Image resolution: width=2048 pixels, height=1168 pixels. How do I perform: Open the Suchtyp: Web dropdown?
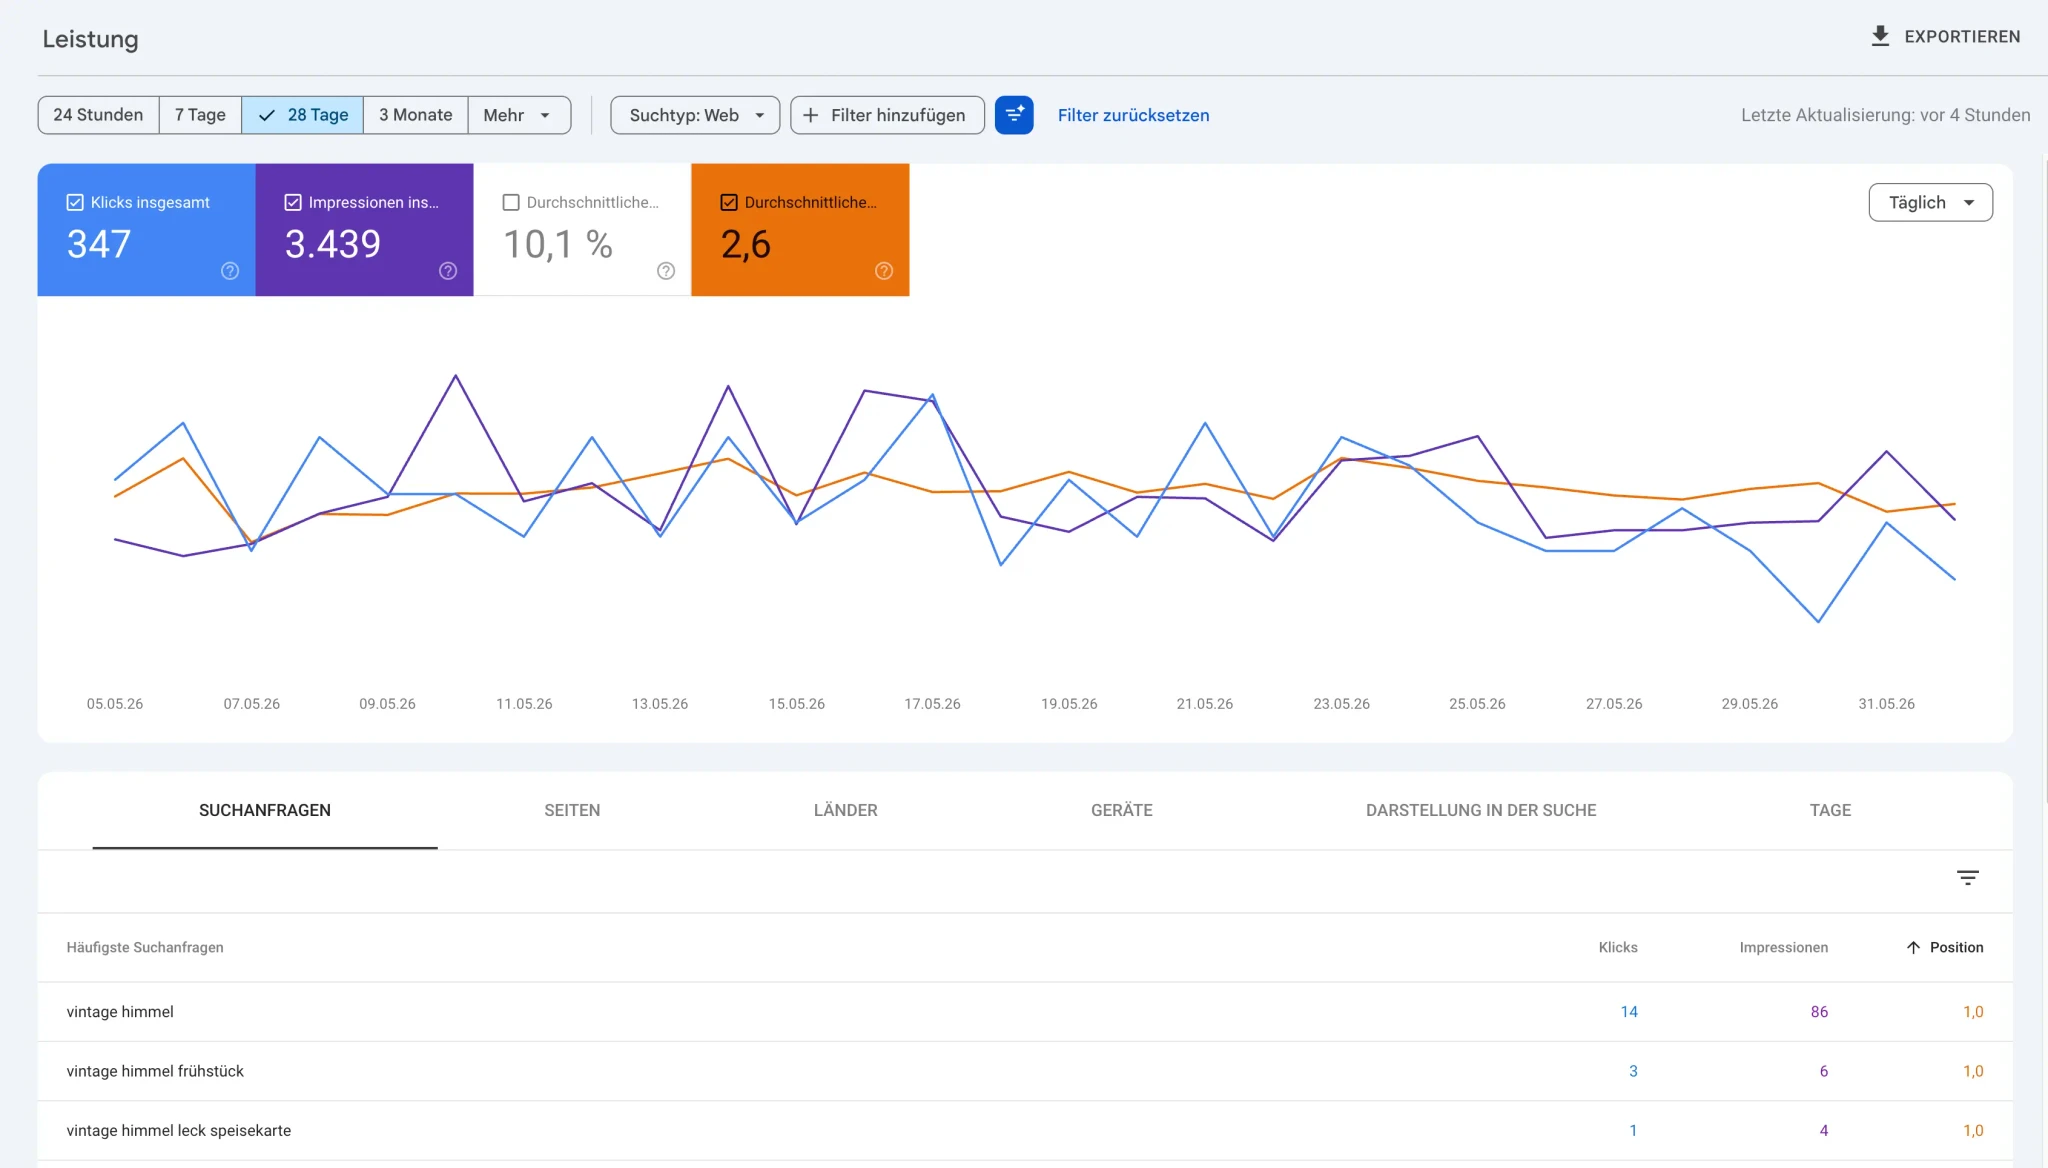695,115
